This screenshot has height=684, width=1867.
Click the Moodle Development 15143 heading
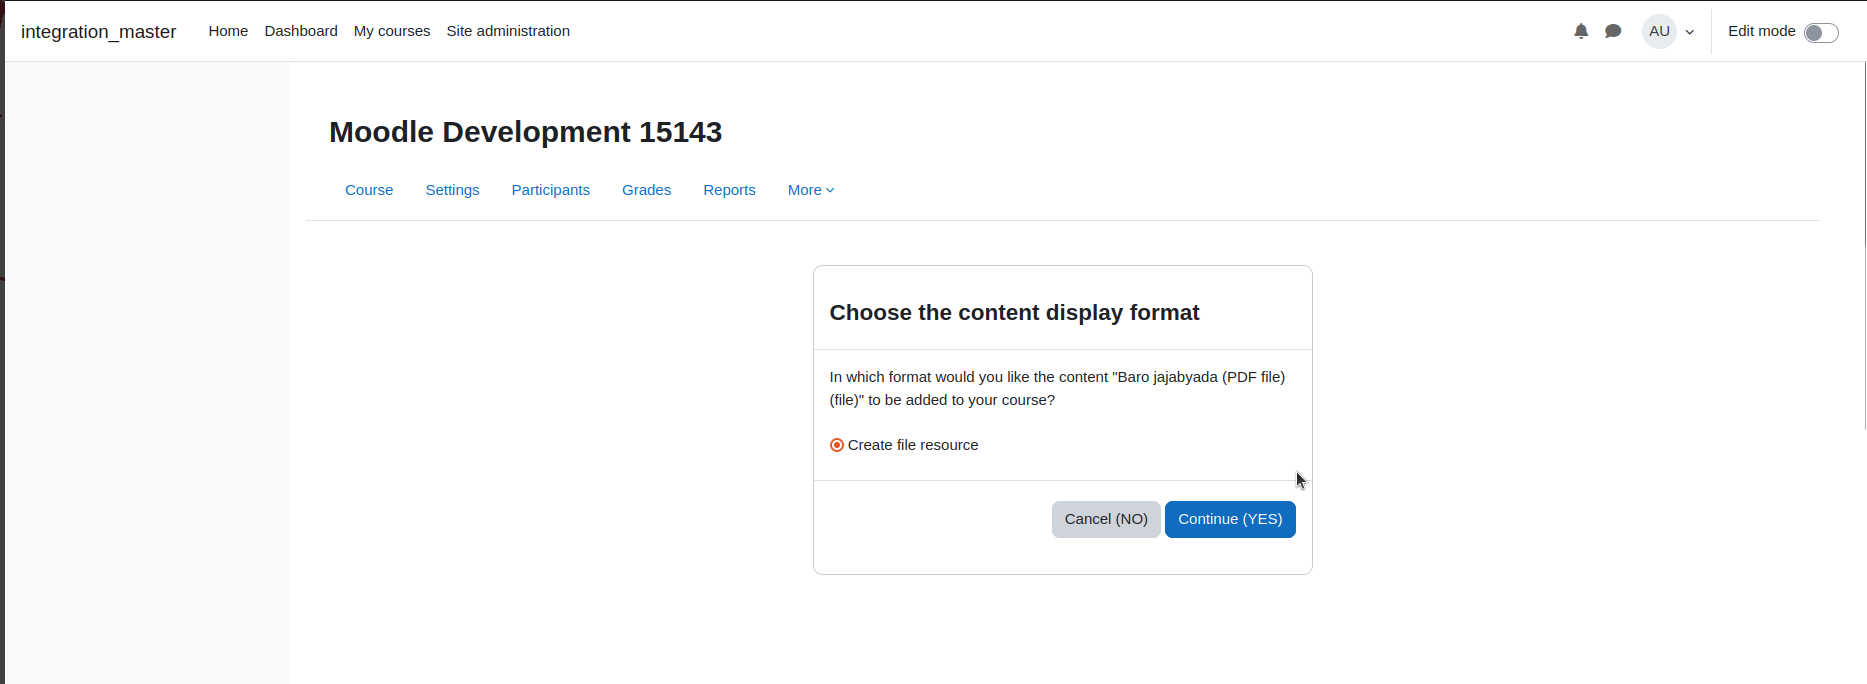(525, 132)
